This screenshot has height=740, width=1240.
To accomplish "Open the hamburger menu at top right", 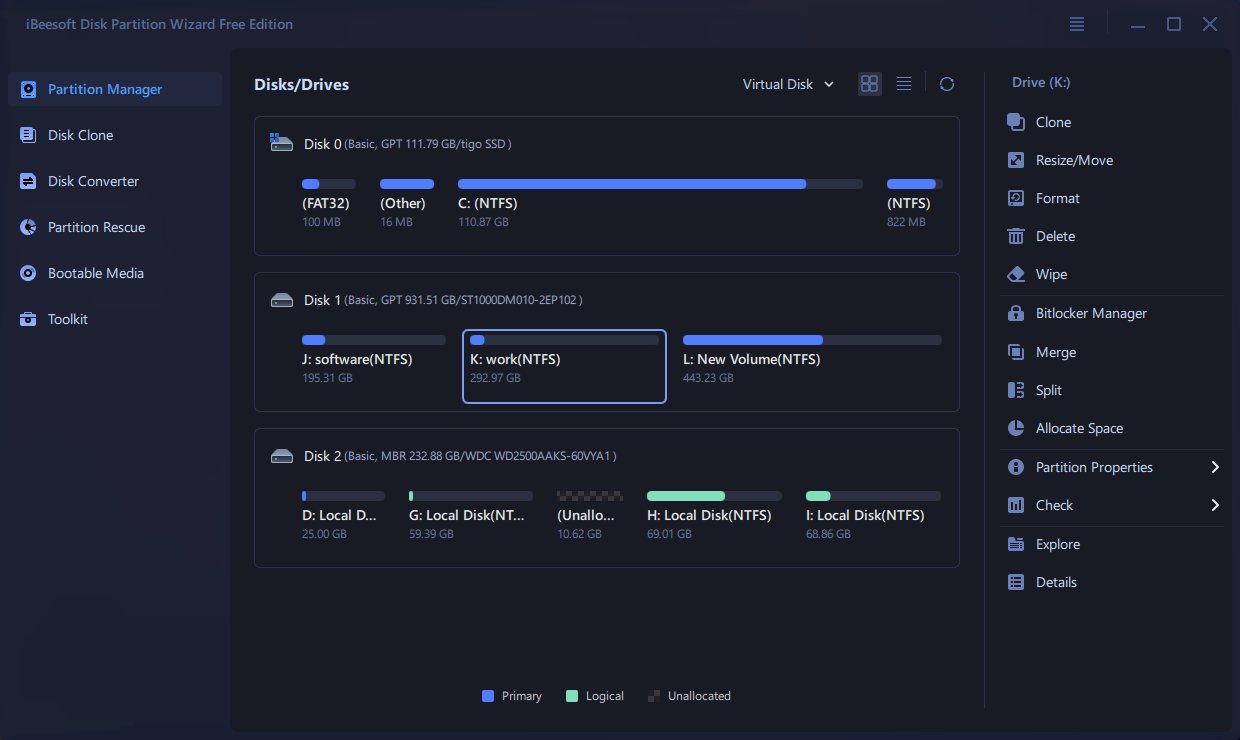I will click(x=1076, y=23).
